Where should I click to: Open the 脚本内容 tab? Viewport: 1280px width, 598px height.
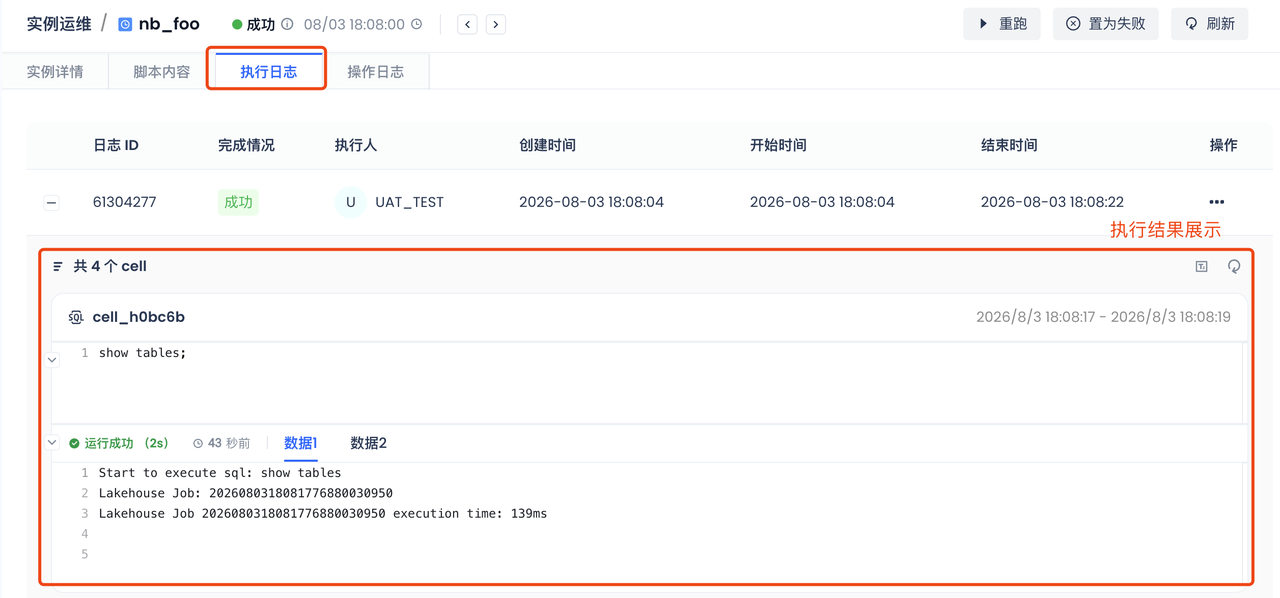pos(162,72)
